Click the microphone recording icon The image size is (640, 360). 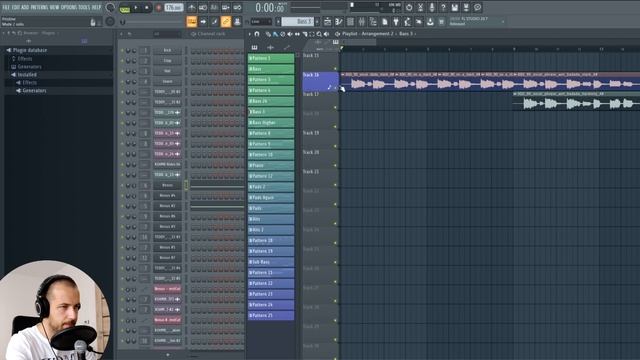click(432, 7)
